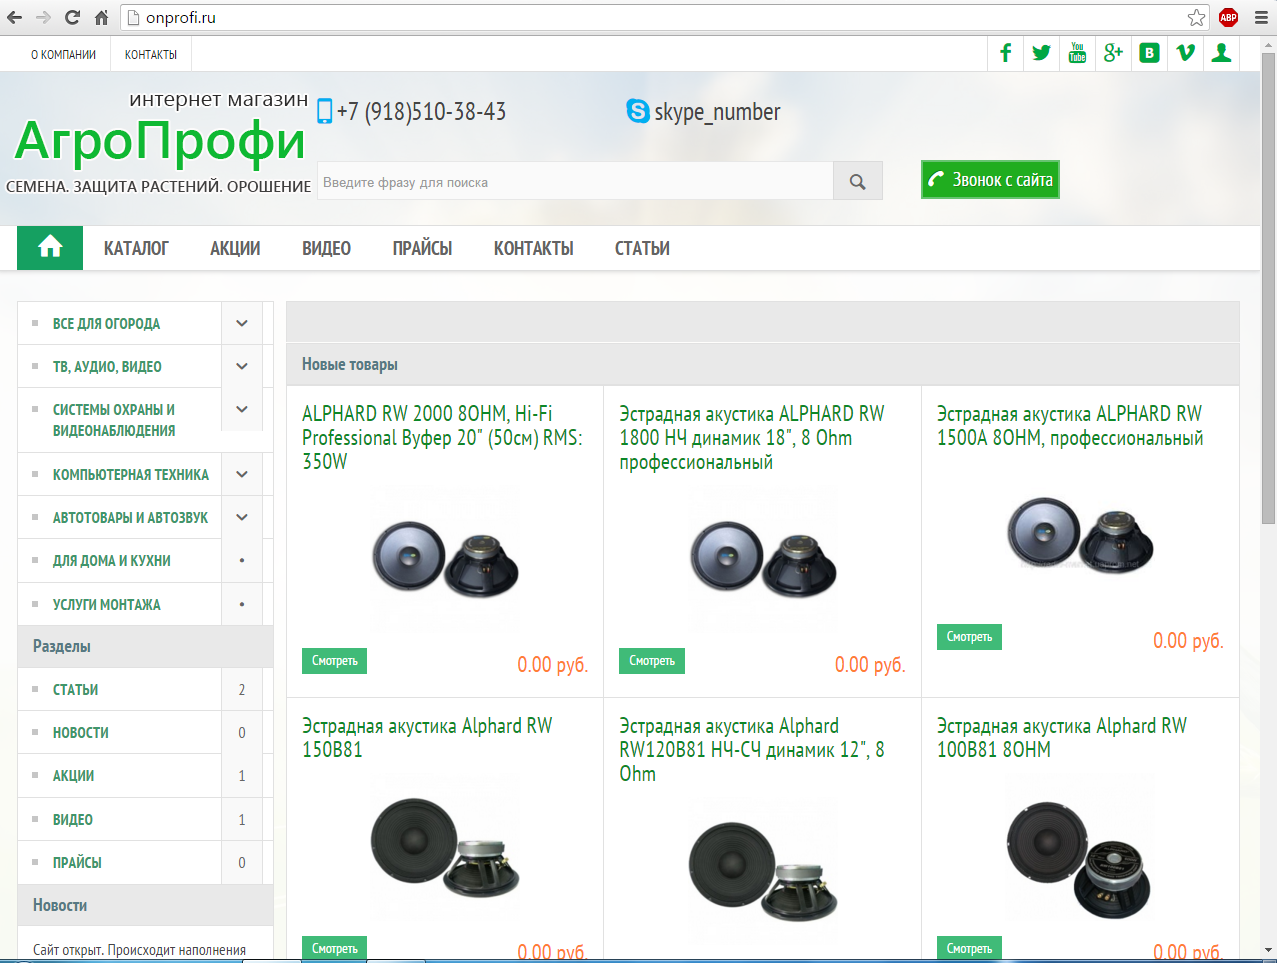
Task: Click the Skype icon
Action: pos(638,111)
